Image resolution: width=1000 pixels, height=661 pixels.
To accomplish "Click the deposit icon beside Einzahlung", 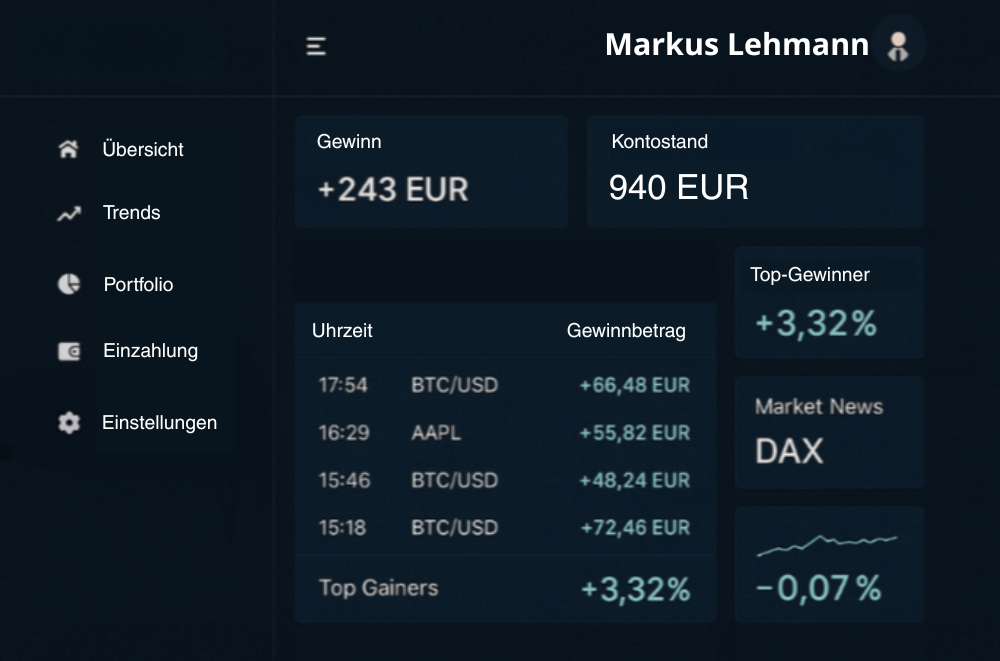I will click(67, 350).
